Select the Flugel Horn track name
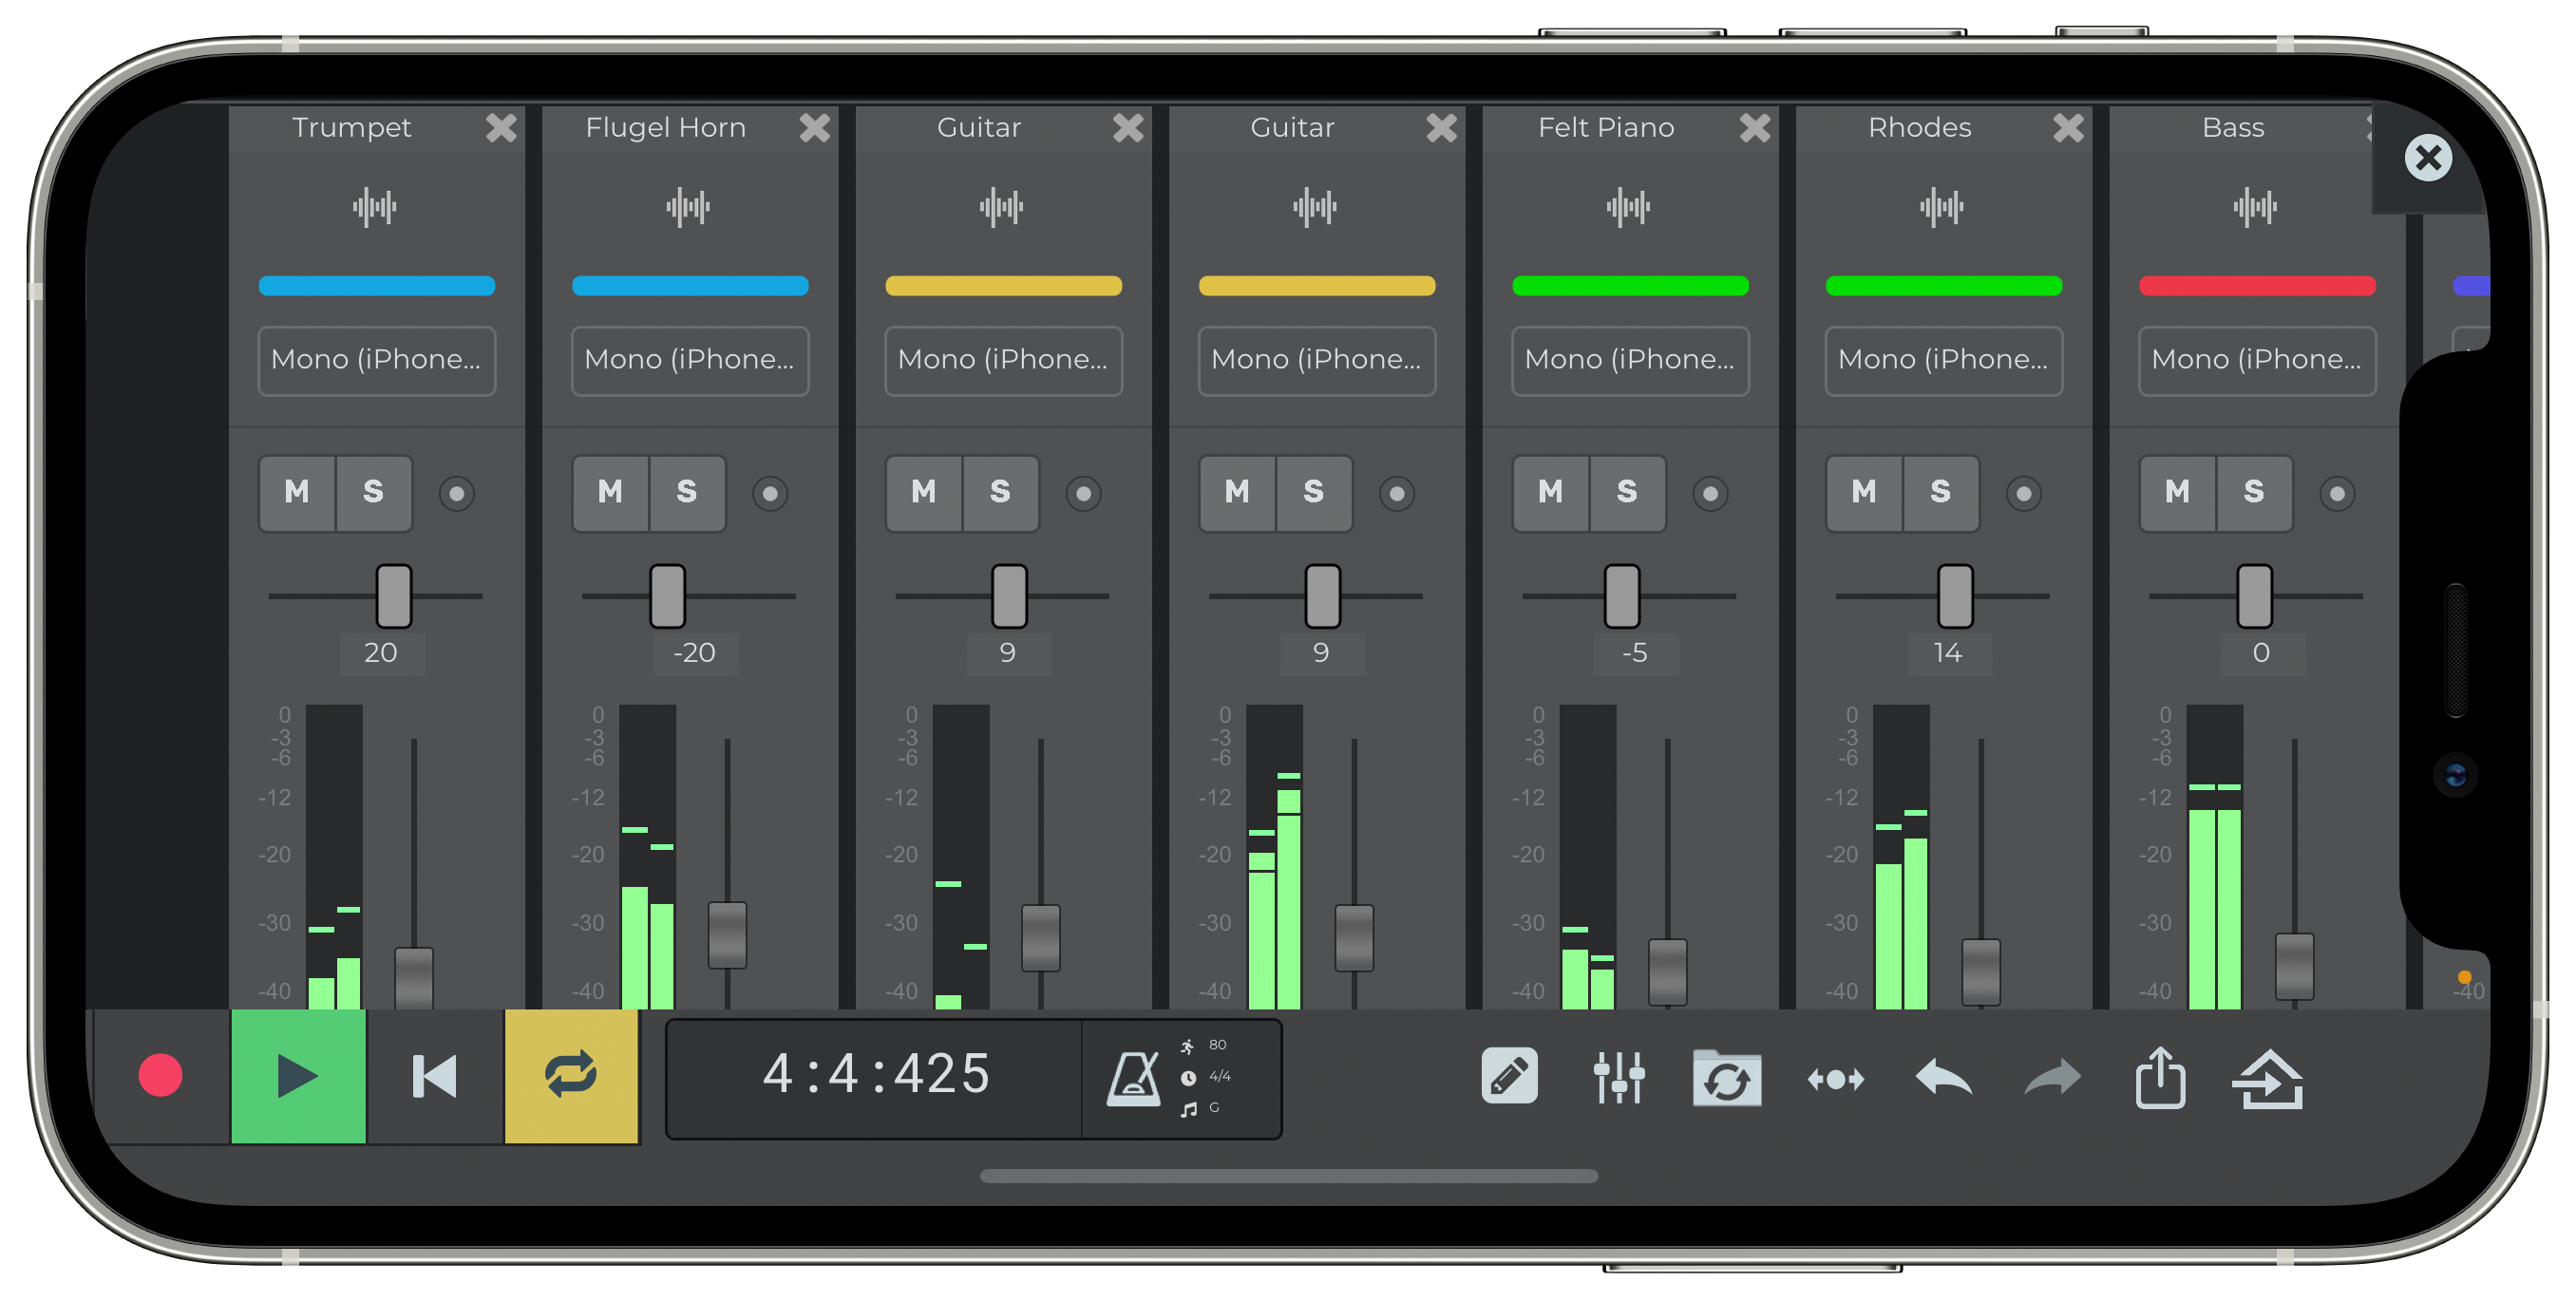Screen dimensions: 2576x1301 tap(665, 128)
